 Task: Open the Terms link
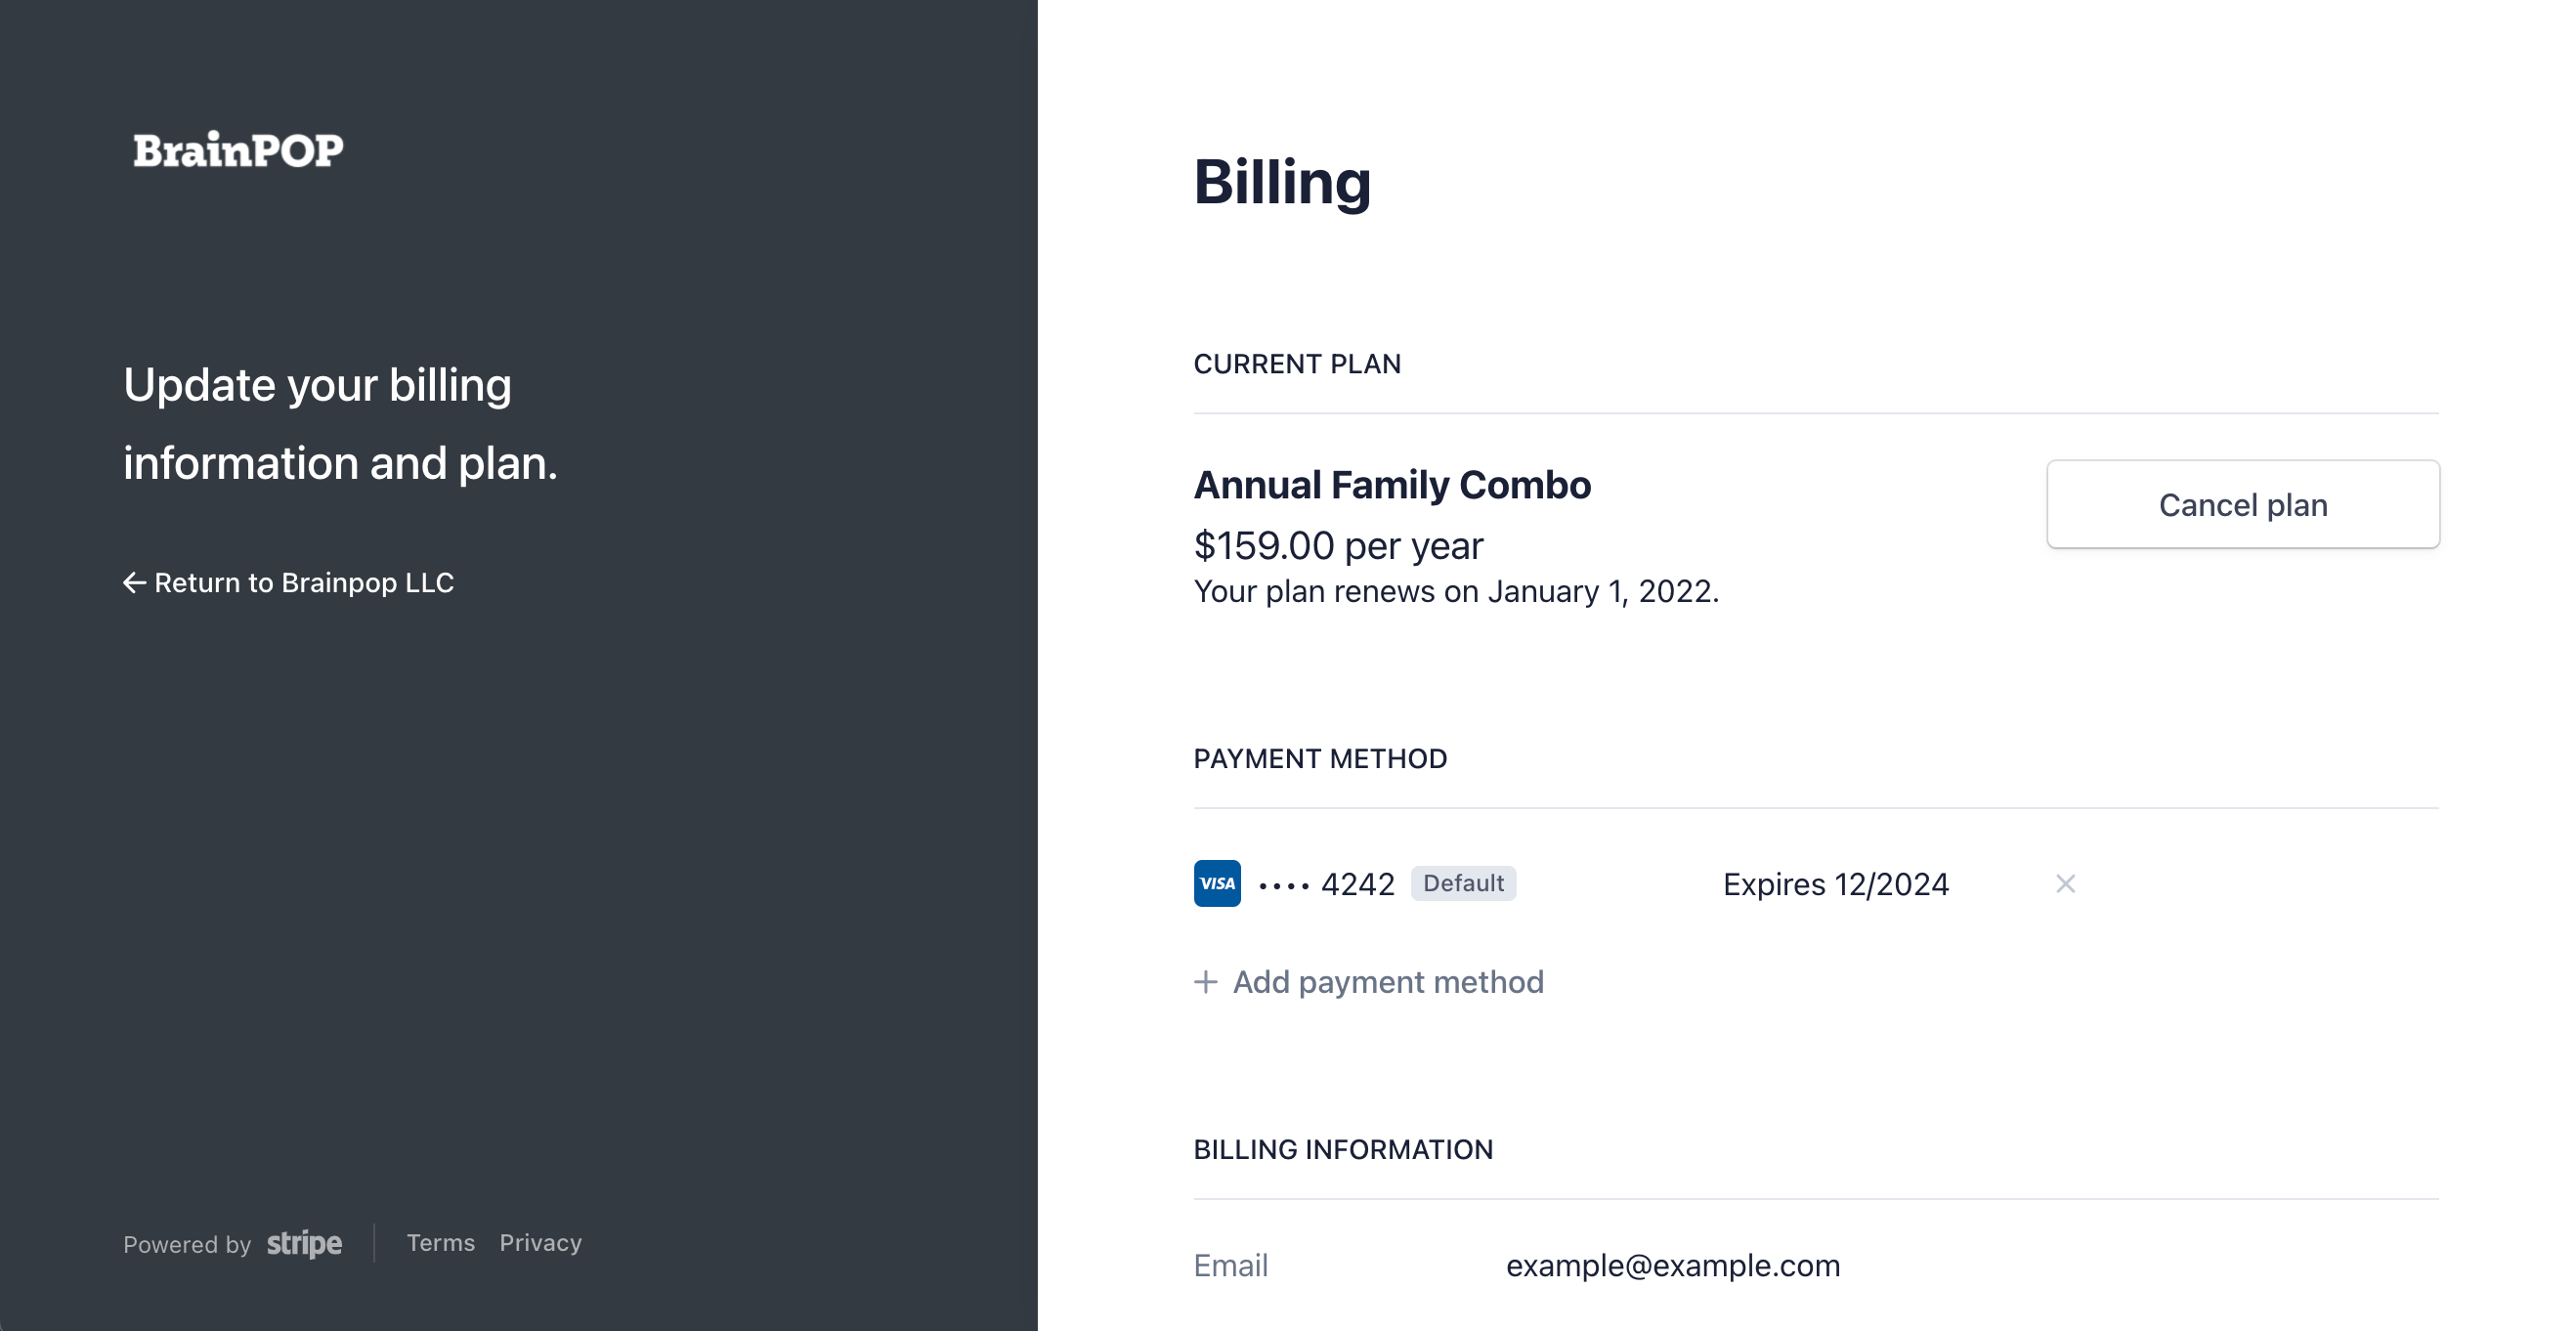tap(440, 1243)
